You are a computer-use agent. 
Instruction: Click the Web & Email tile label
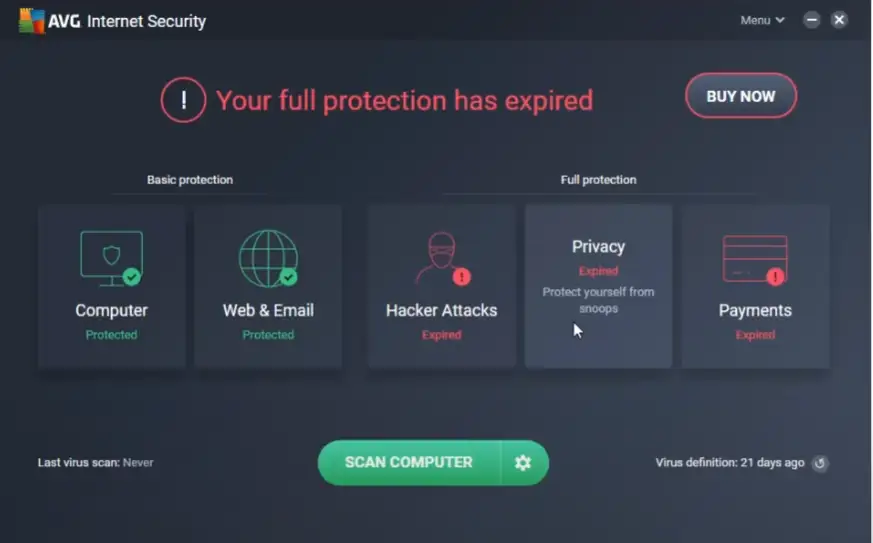268,310
